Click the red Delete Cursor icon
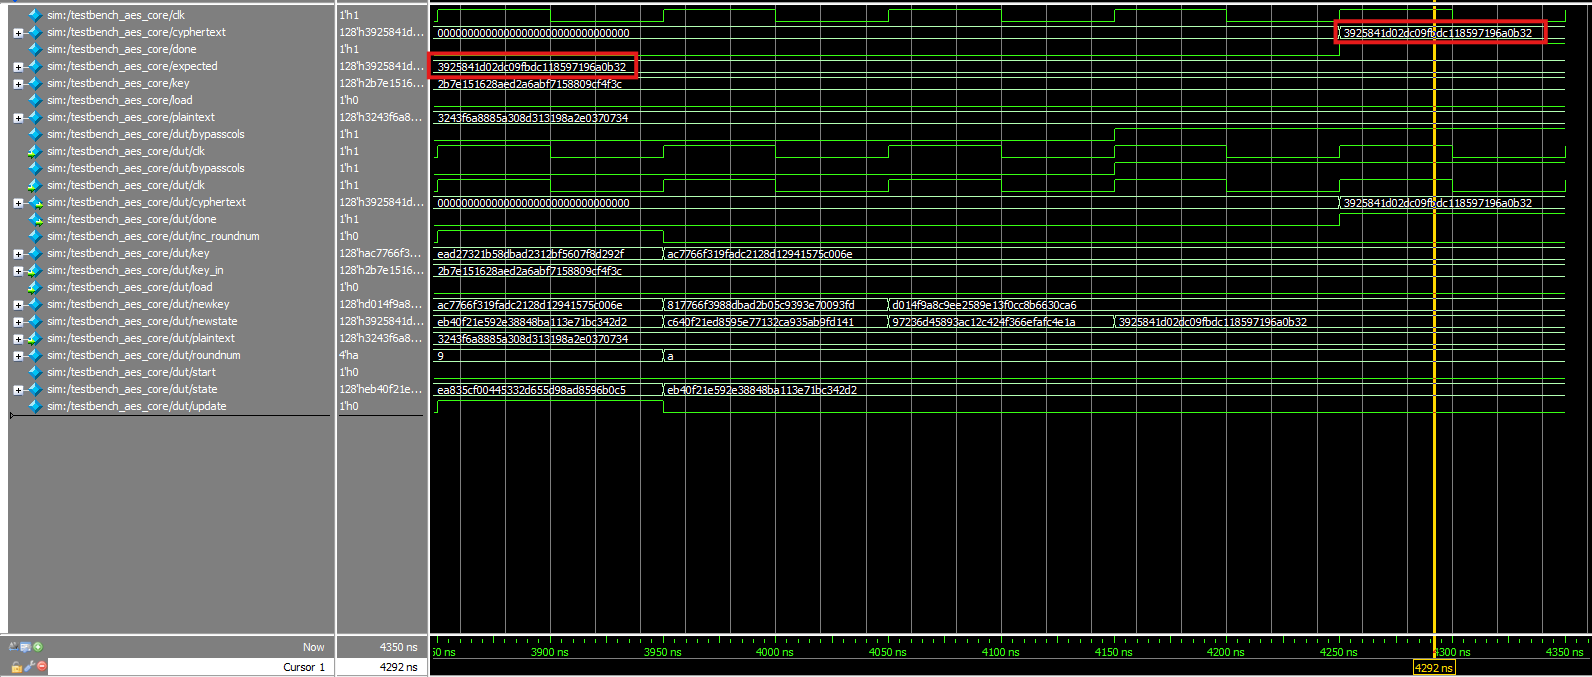1592x677 pixels. click(x=41, y=667)
